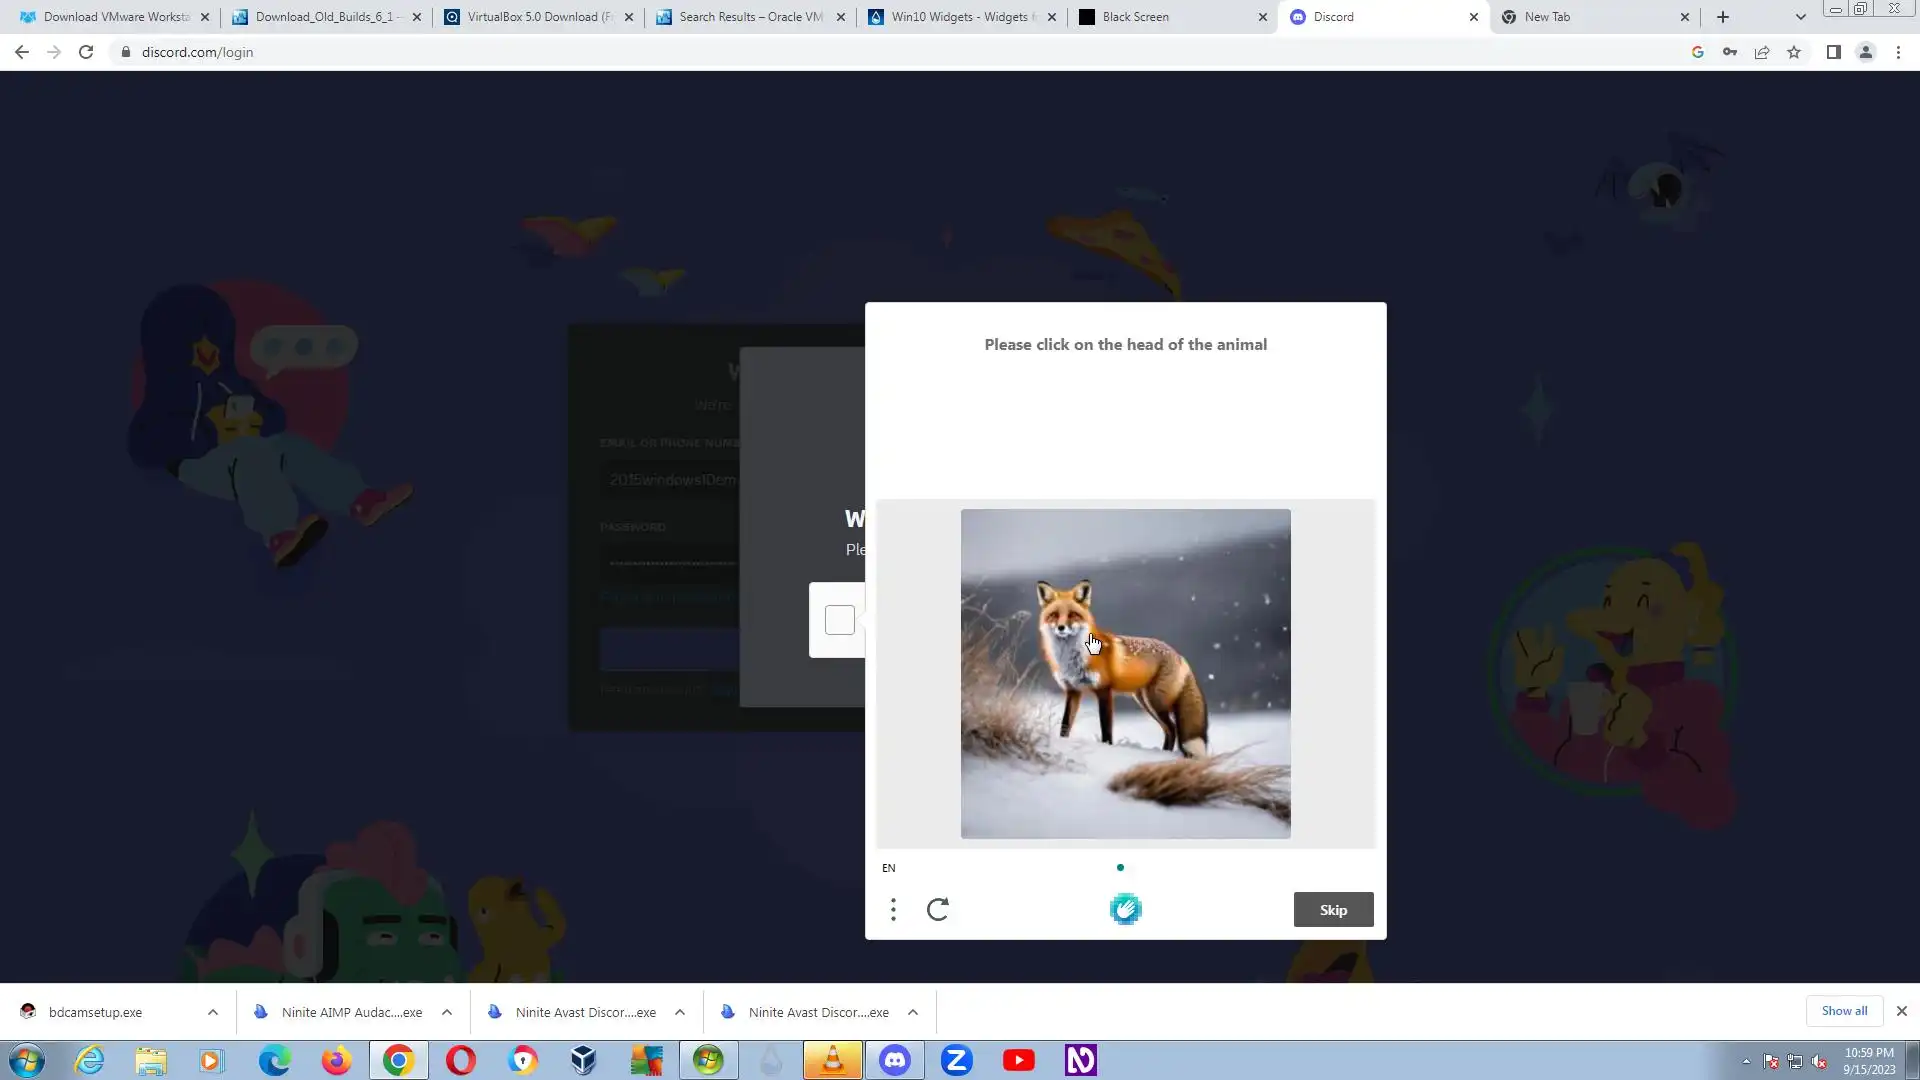This screenshot has width=1920, height=1080.
Task: Open Discord from the Windows taskbar
Action: tap(894, 1060)
